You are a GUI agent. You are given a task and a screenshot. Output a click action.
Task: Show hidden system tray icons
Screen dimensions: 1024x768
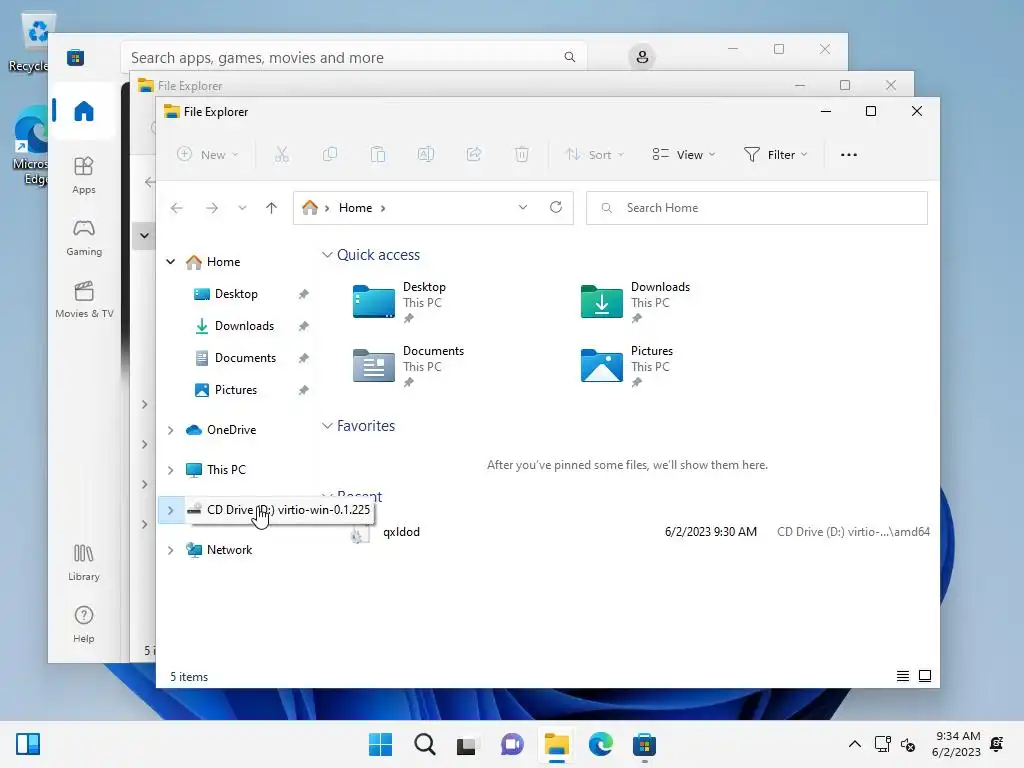coord(854,744)
